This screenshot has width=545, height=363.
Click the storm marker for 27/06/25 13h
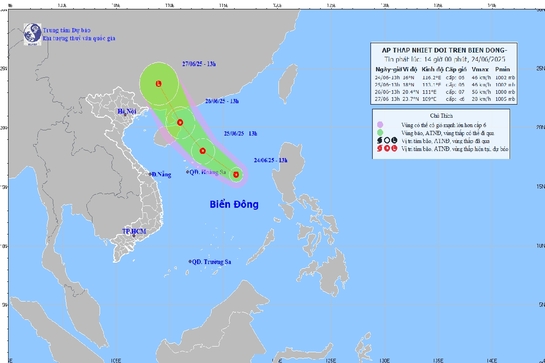pos(158,83)
